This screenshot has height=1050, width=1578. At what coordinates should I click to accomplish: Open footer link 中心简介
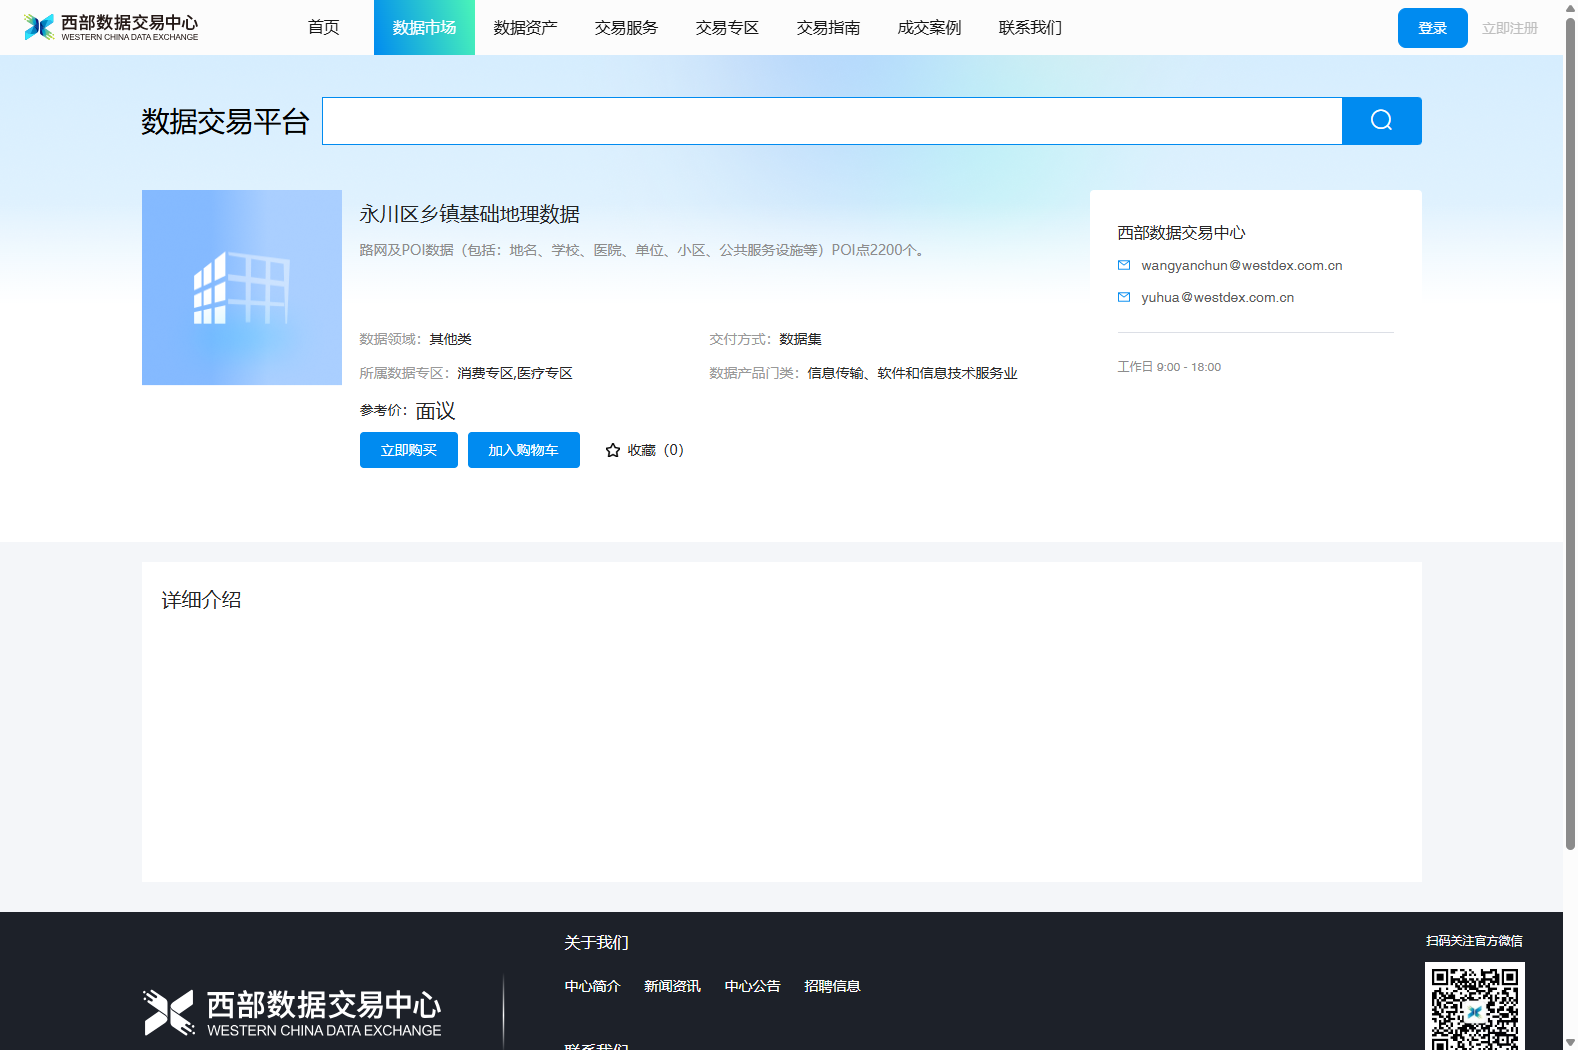coord(592,986)
